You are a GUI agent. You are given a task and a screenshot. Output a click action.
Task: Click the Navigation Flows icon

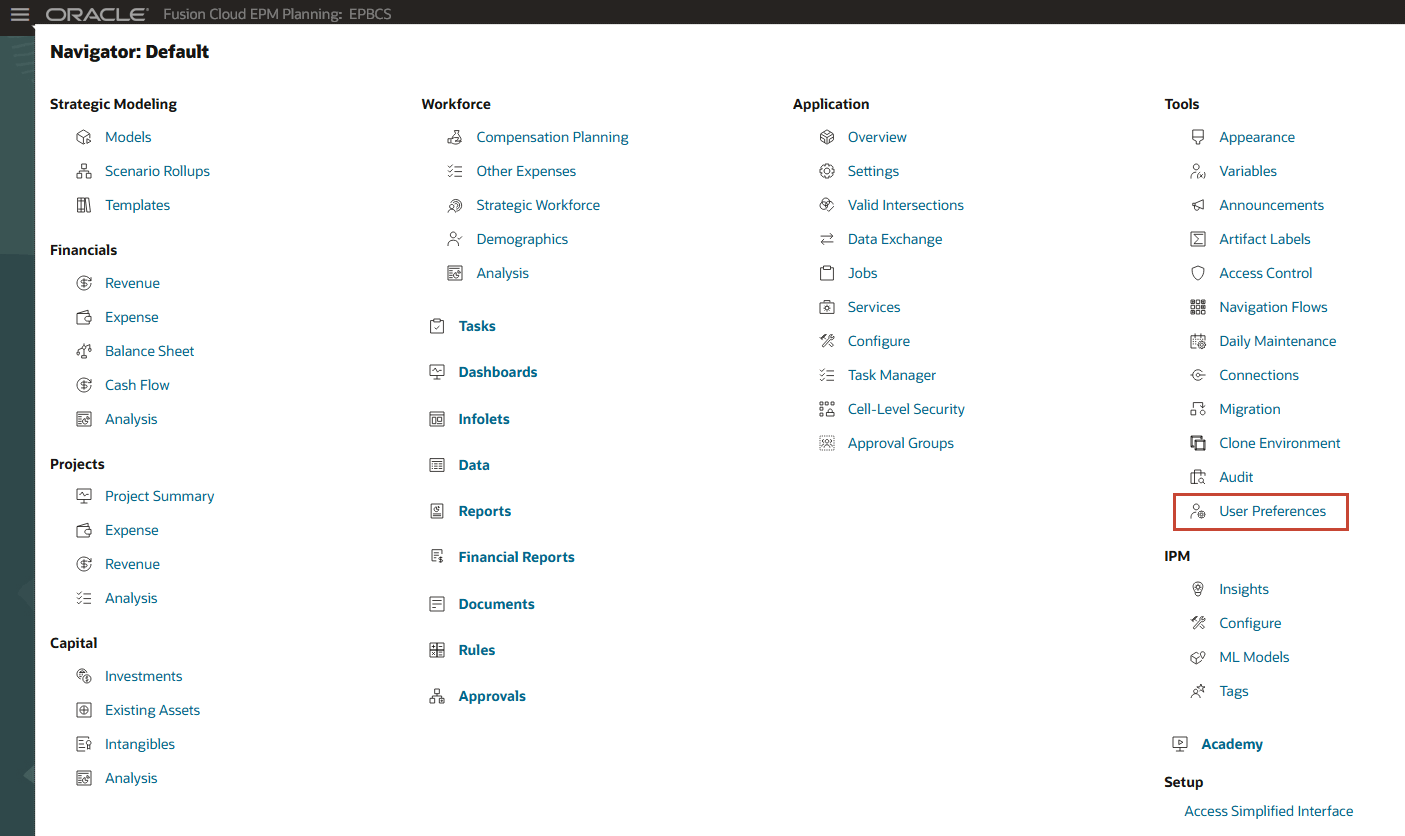[x=1197, y=307]
